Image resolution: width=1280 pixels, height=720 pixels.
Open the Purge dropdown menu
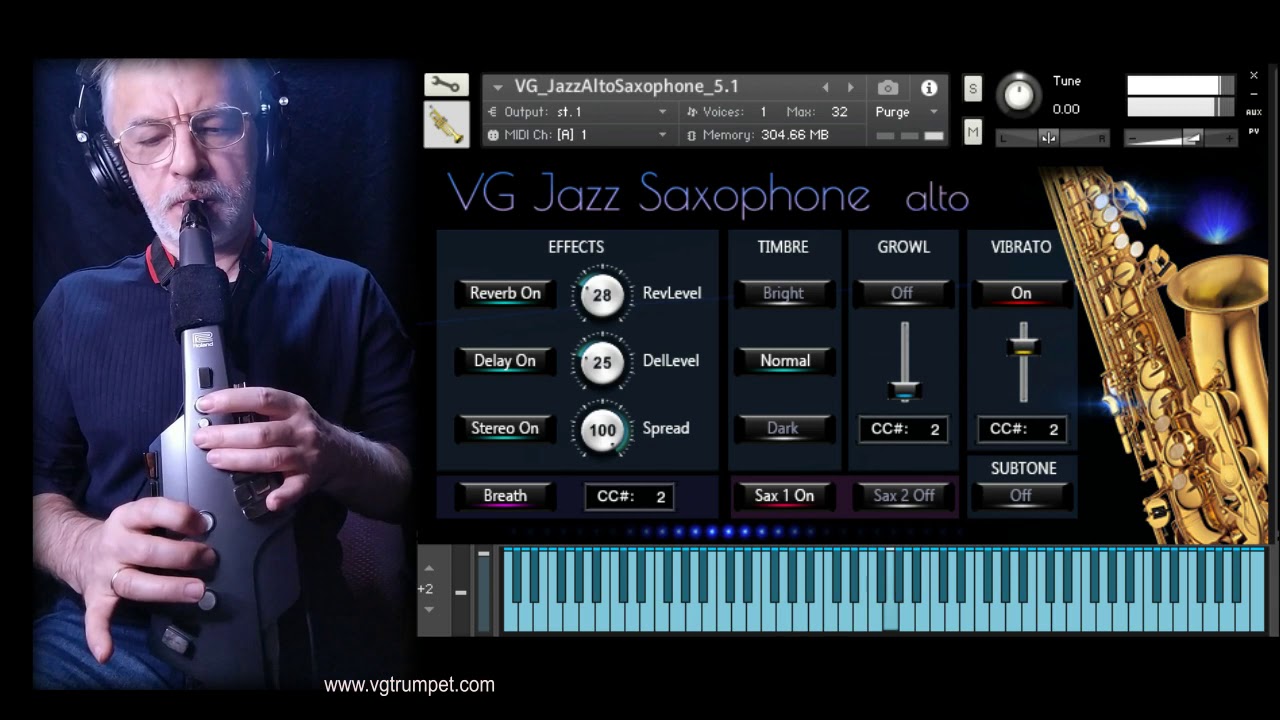click(x=907, y=112)
